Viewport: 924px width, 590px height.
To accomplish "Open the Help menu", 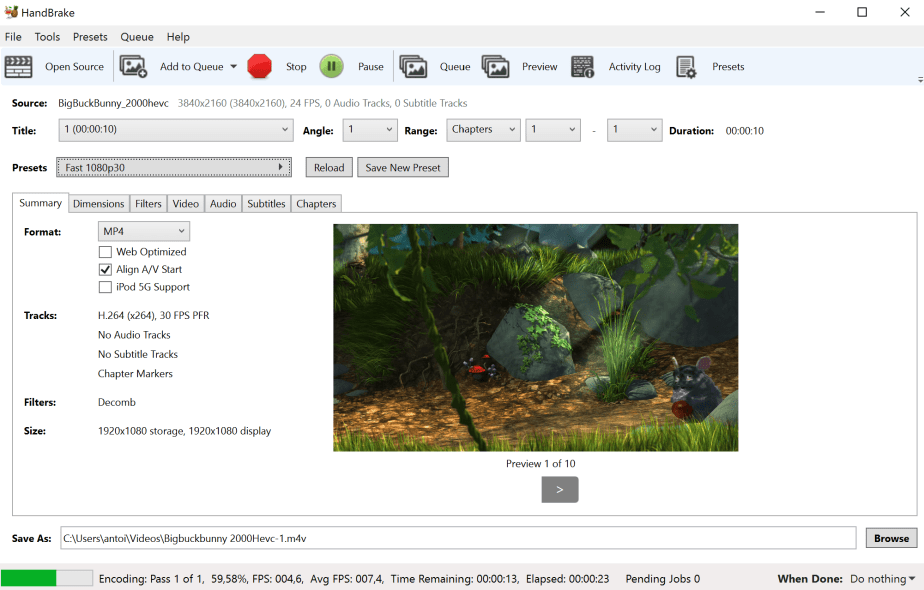I will coord(178,37).
